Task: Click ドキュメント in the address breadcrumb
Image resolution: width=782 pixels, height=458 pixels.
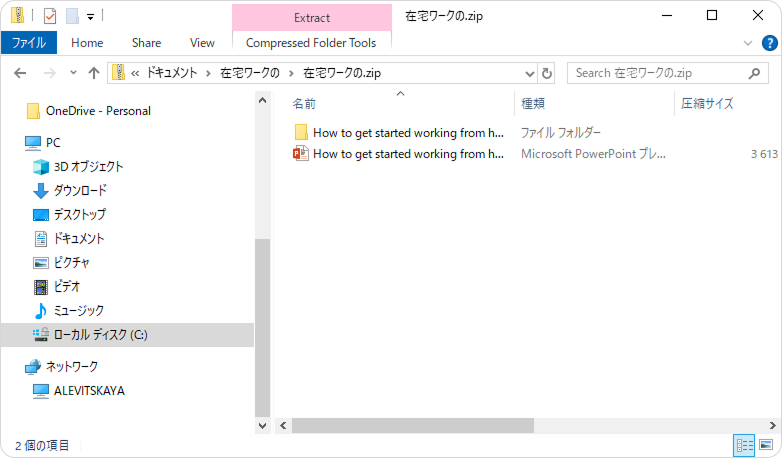Action: tap(173, 73)
